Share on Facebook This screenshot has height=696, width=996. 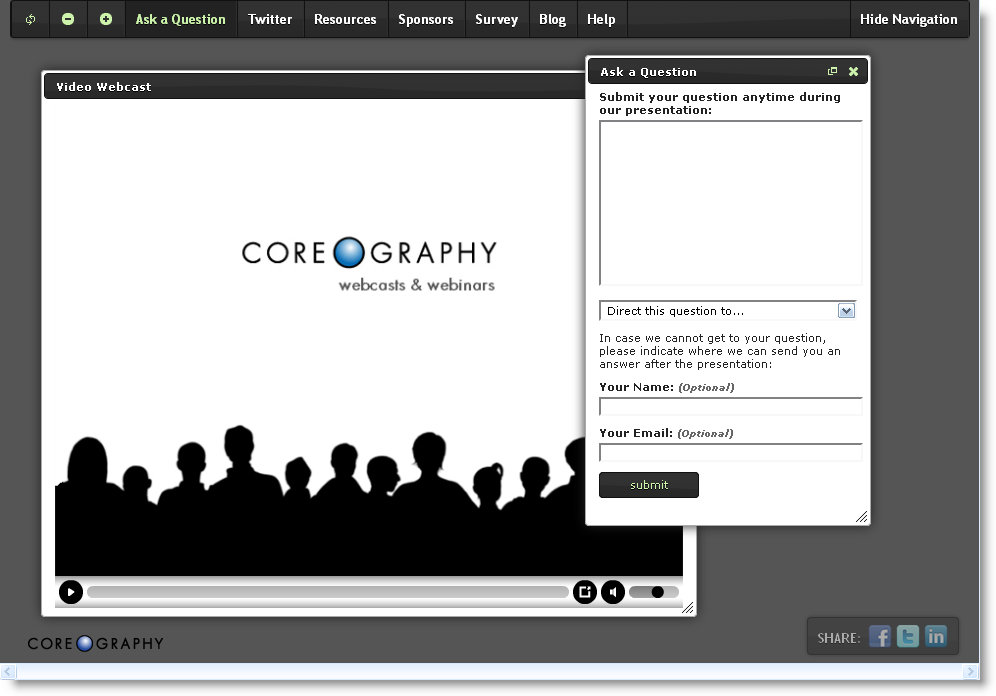click(x=880, y=636)
